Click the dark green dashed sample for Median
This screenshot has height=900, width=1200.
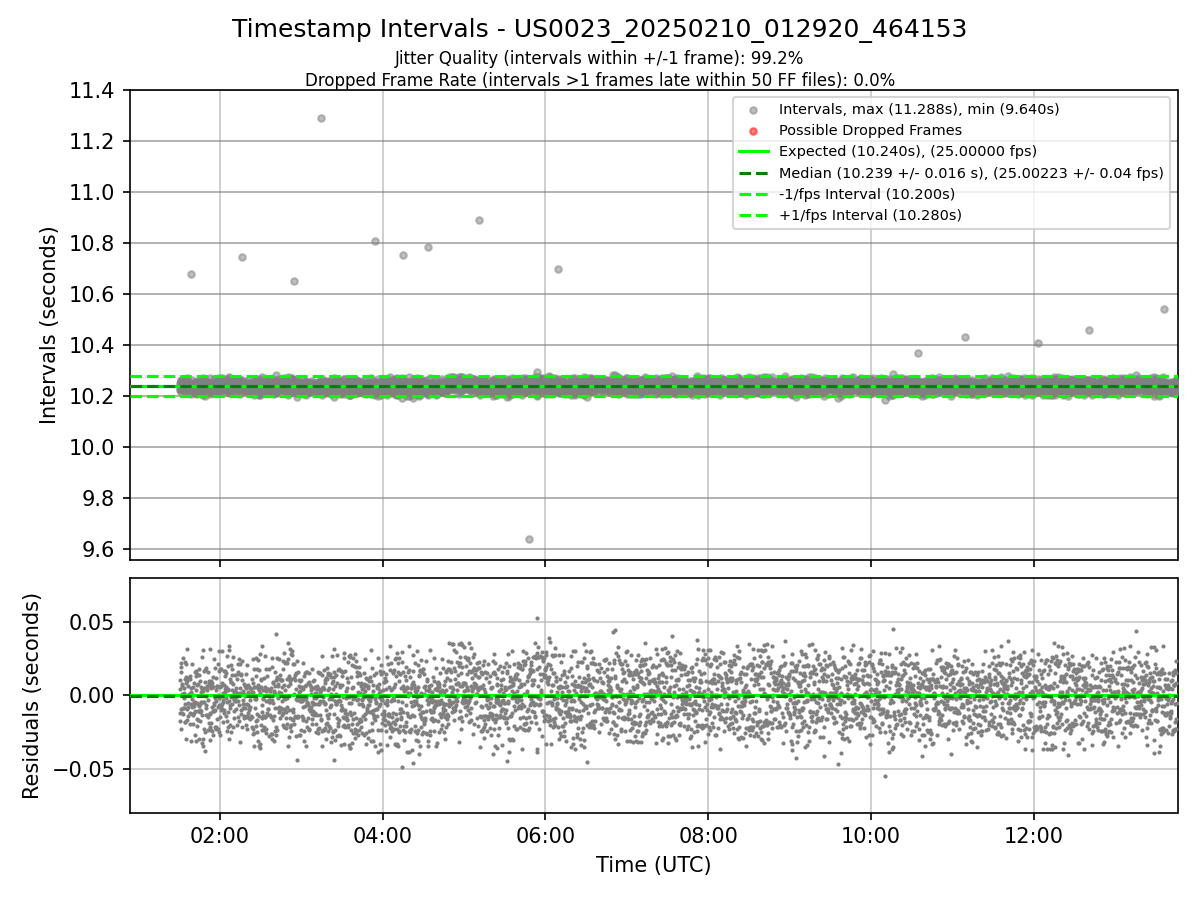point(754,173)
